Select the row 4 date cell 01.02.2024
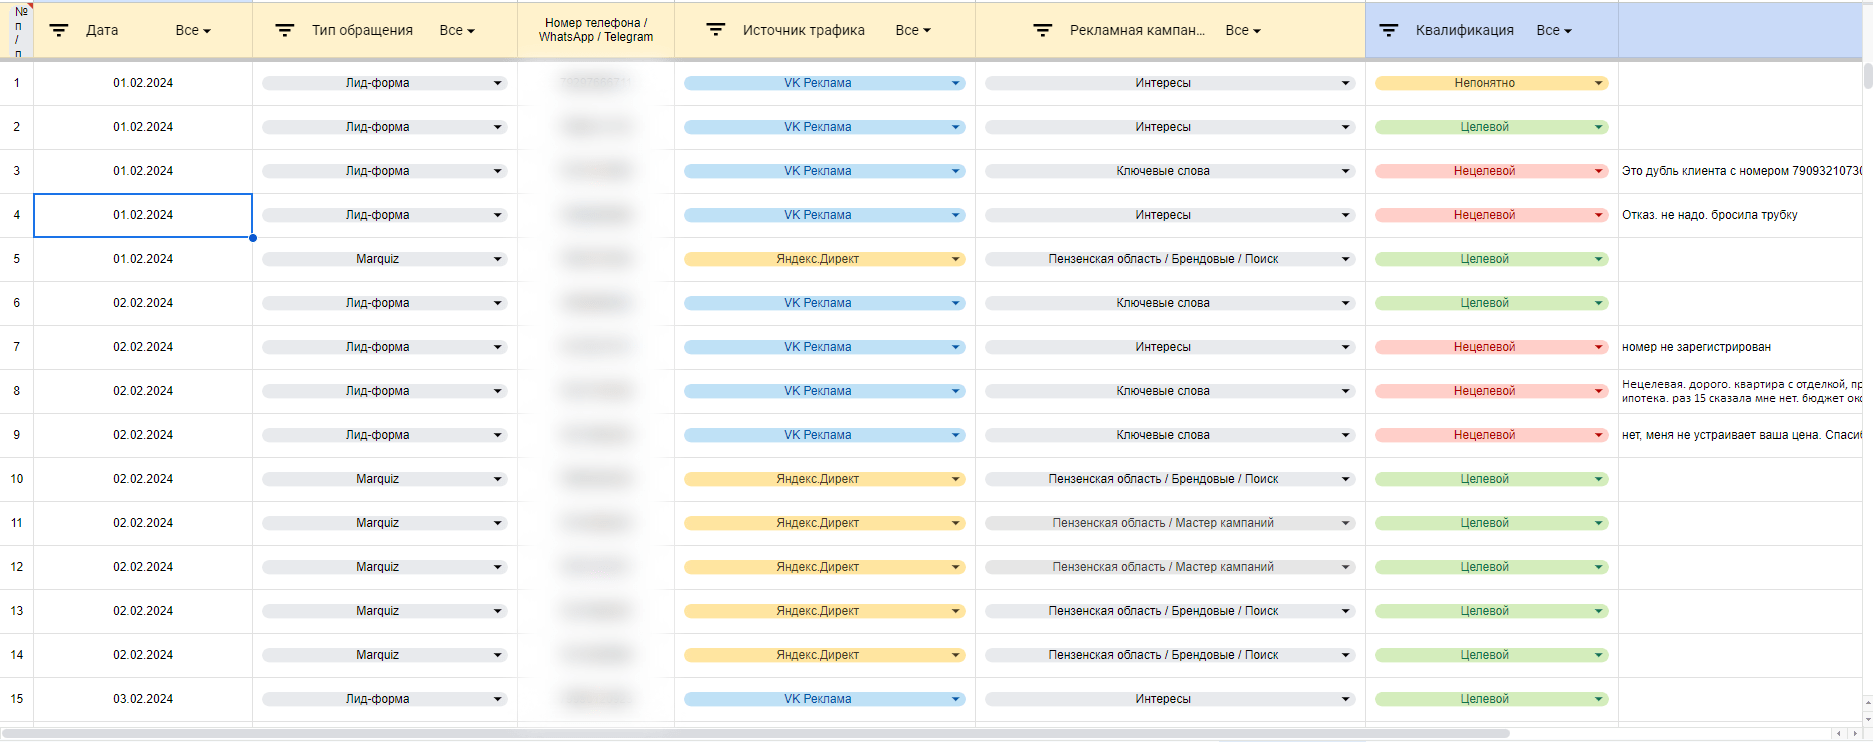The width and height of the screenshot is (1873, 742). pos(143,215)
